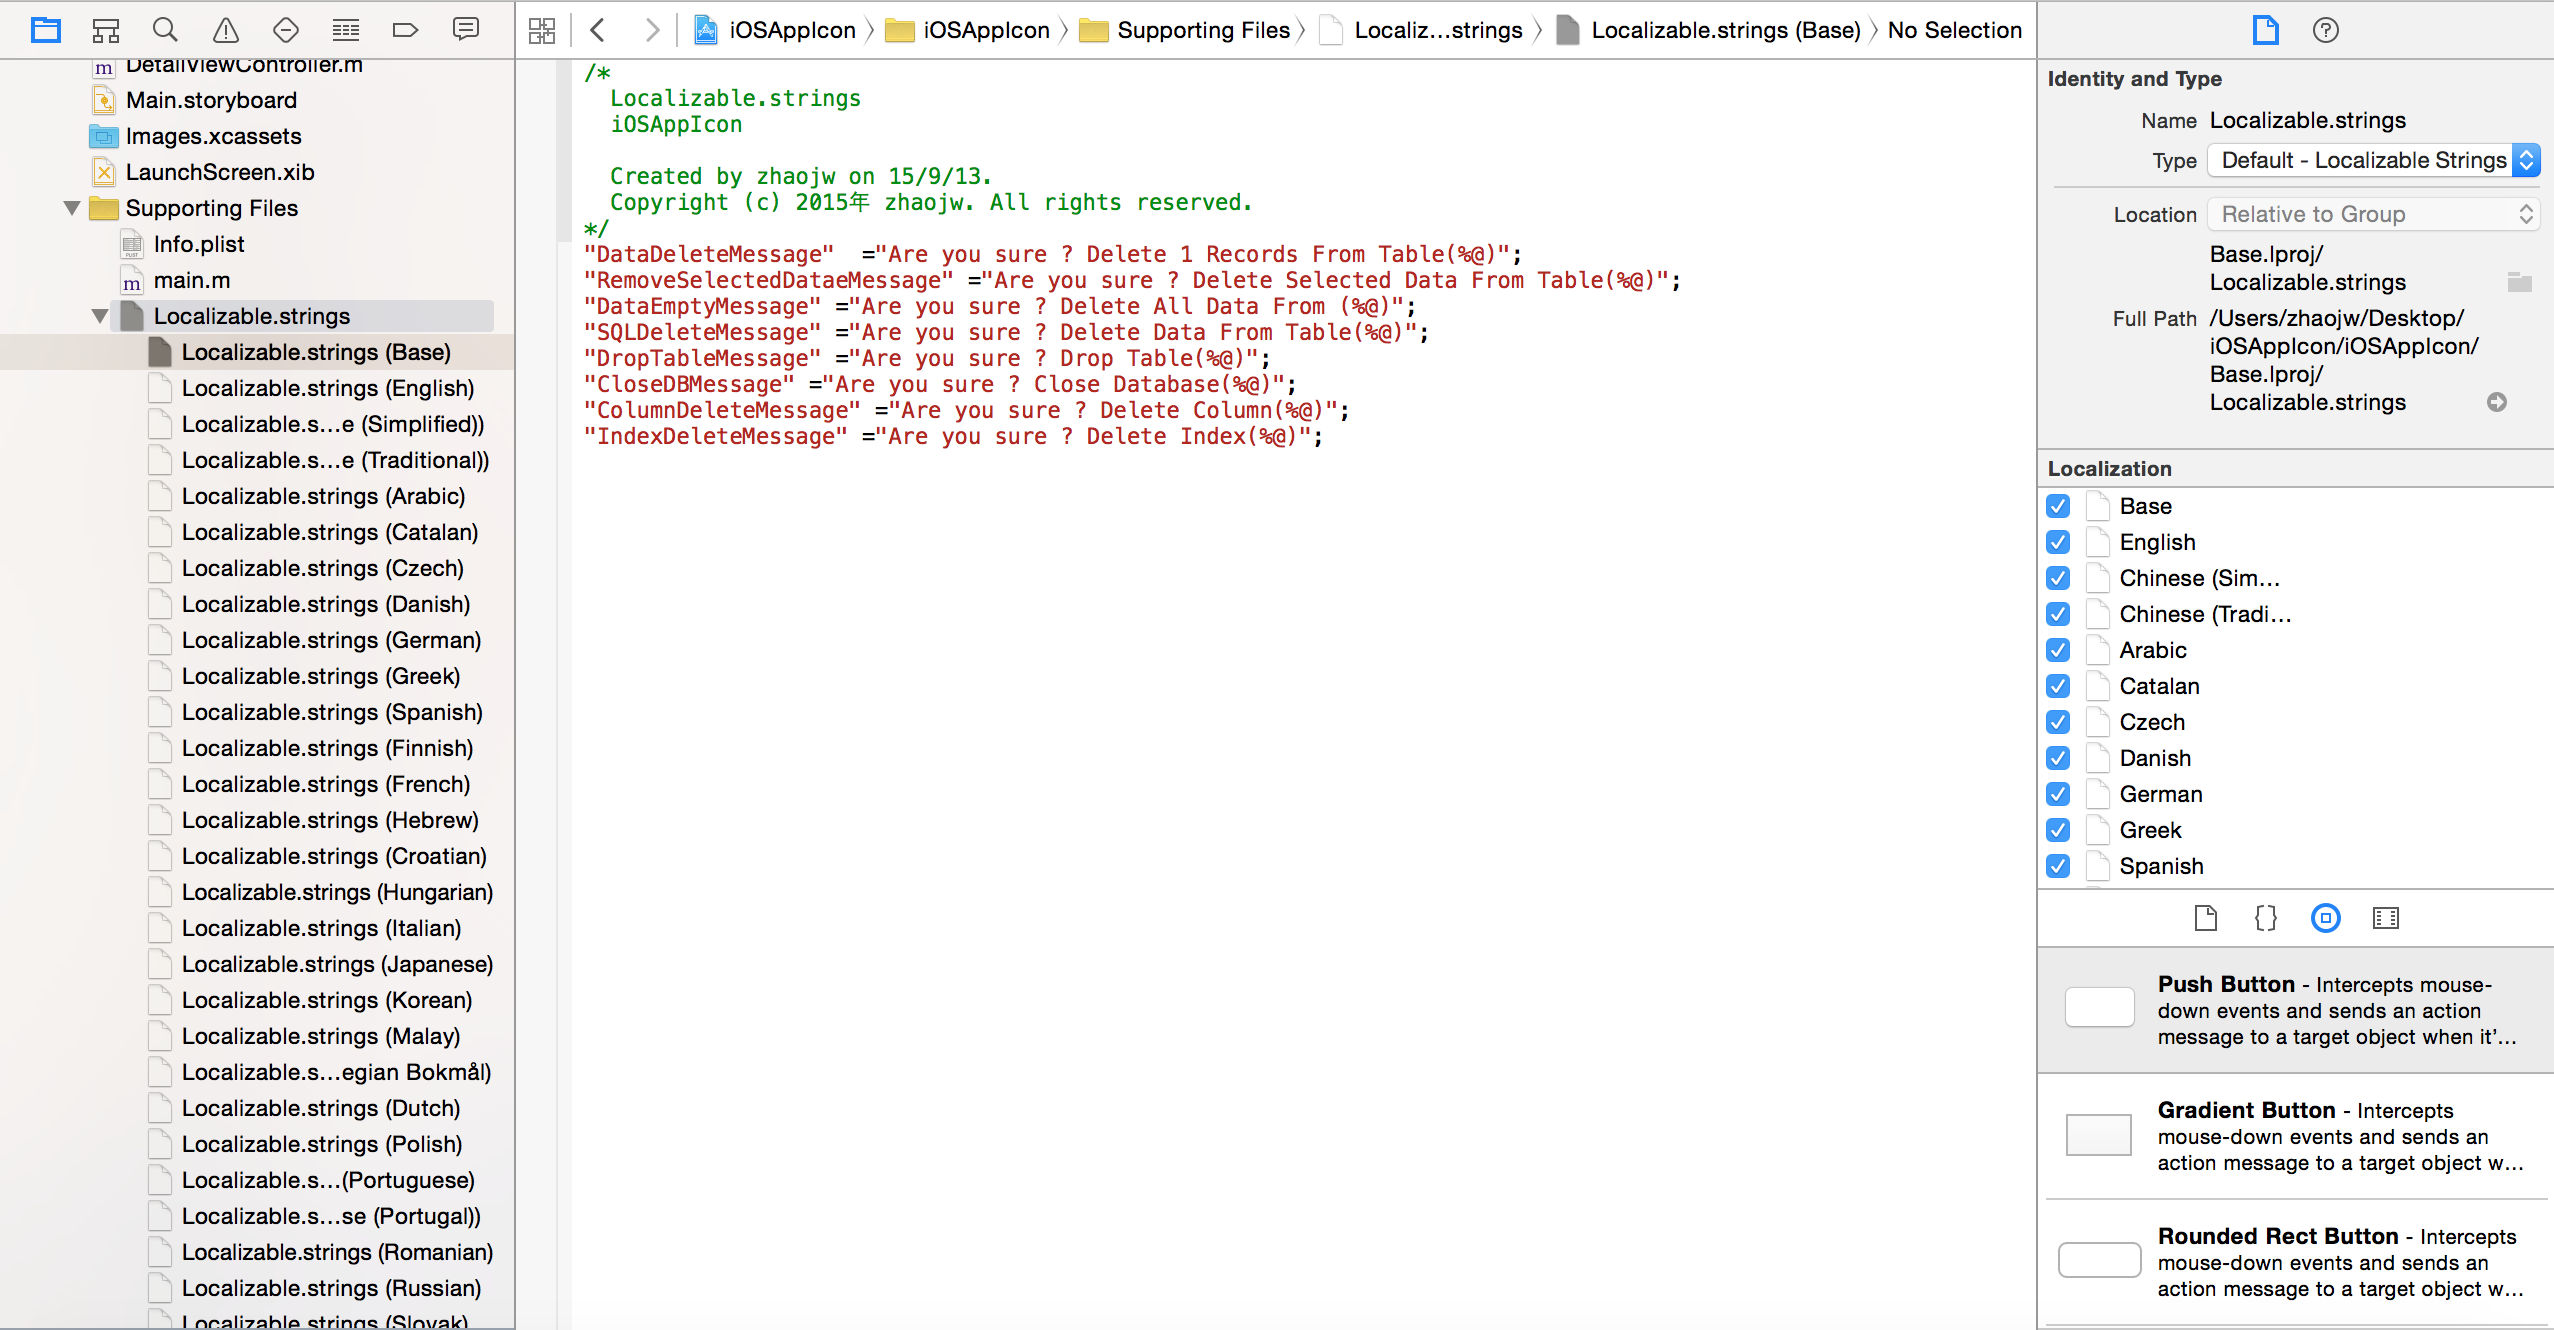Image resolution: width=2554 pixels, height=1330 pixels.
Task: Open the Code Snippet library braces icon
Action: click(2265, 918)
